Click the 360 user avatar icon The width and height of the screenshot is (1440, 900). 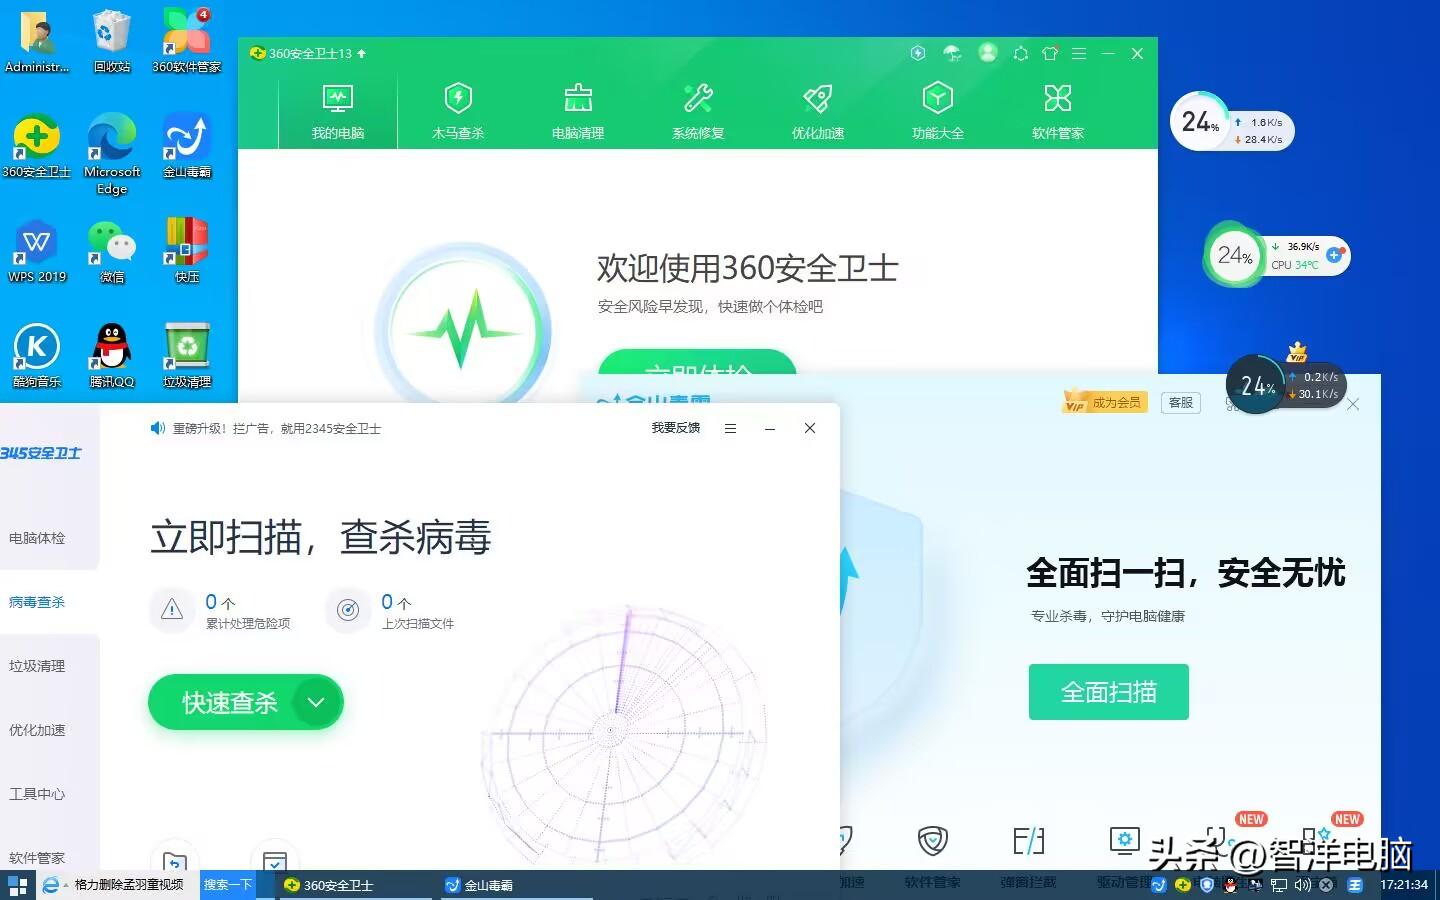click(x=988, y=53)
